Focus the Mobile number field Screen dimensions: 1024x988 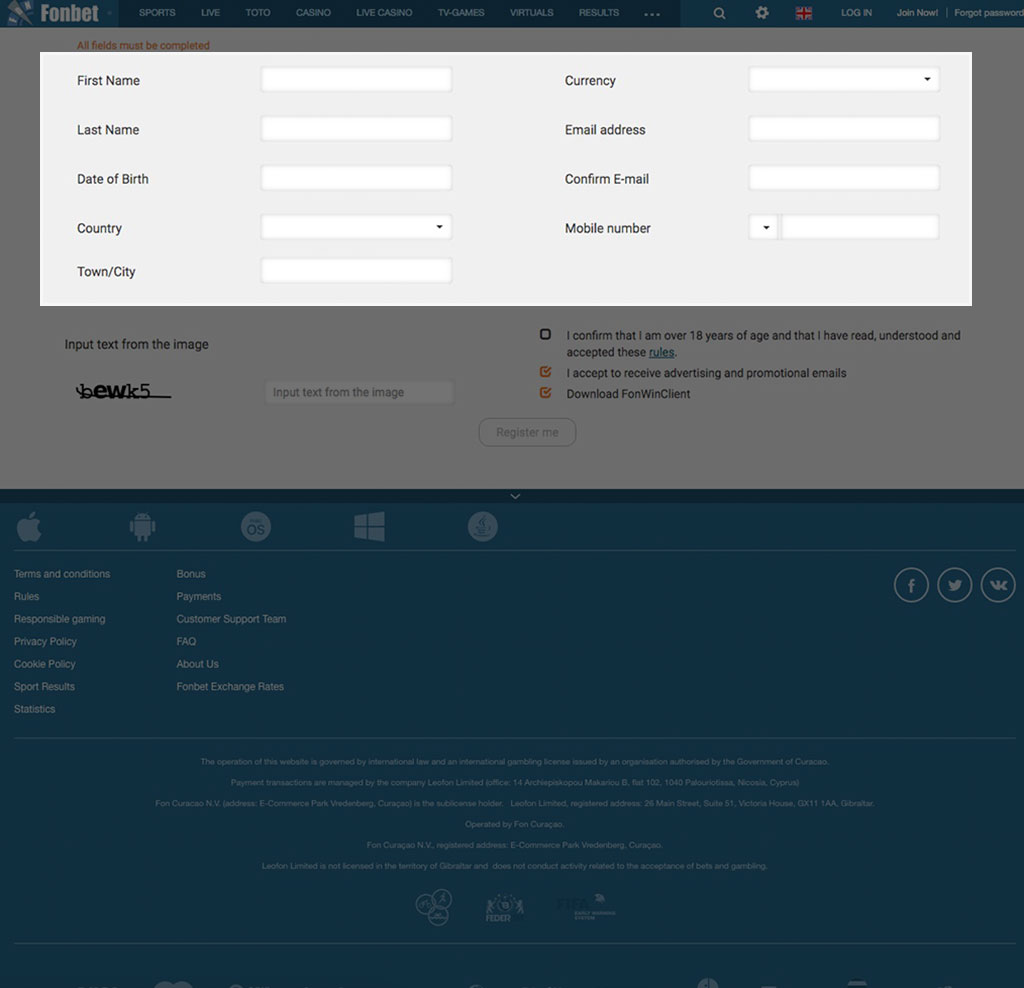pyautogui.click(x=860, y=227)
